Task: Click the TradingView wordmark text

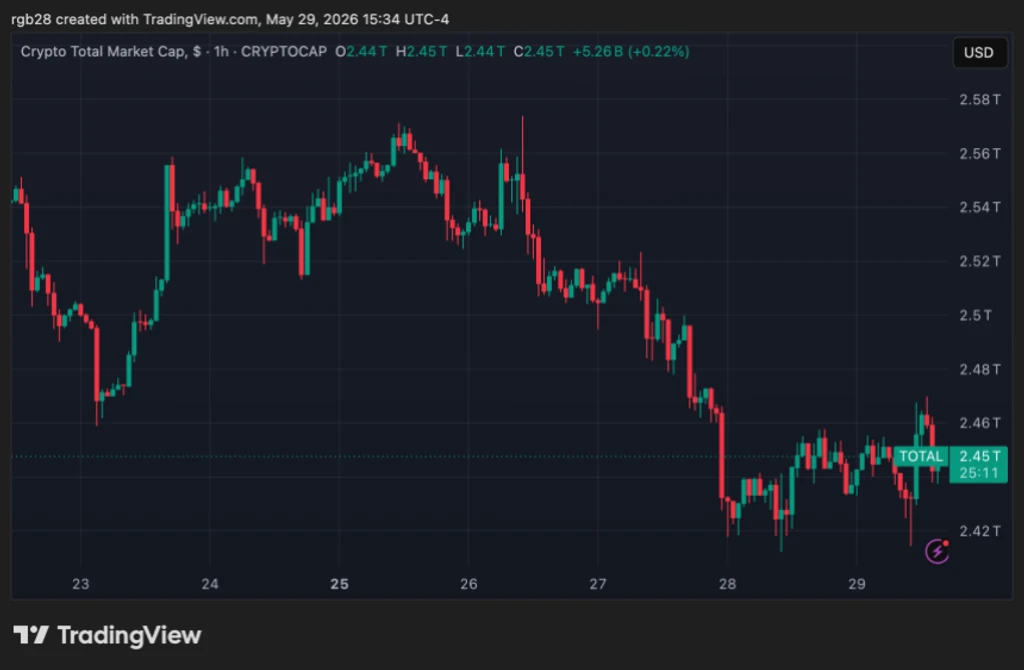Action: (129, 635)
